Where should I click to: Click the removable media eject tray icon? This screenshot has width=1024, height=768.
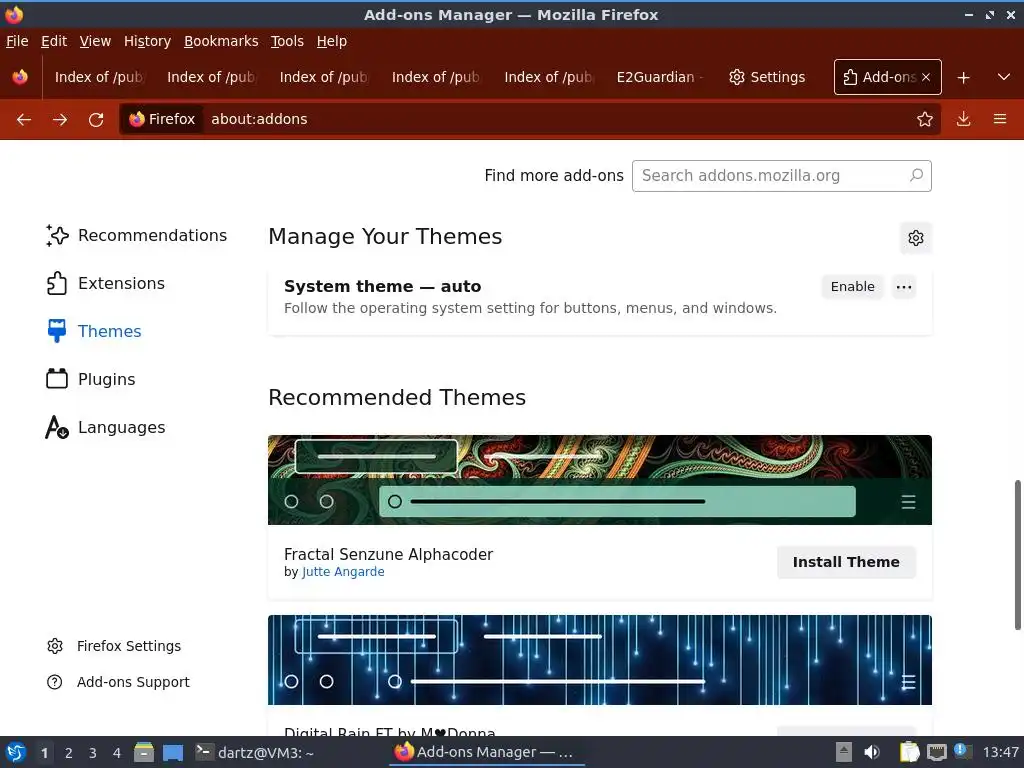(844, 752)
